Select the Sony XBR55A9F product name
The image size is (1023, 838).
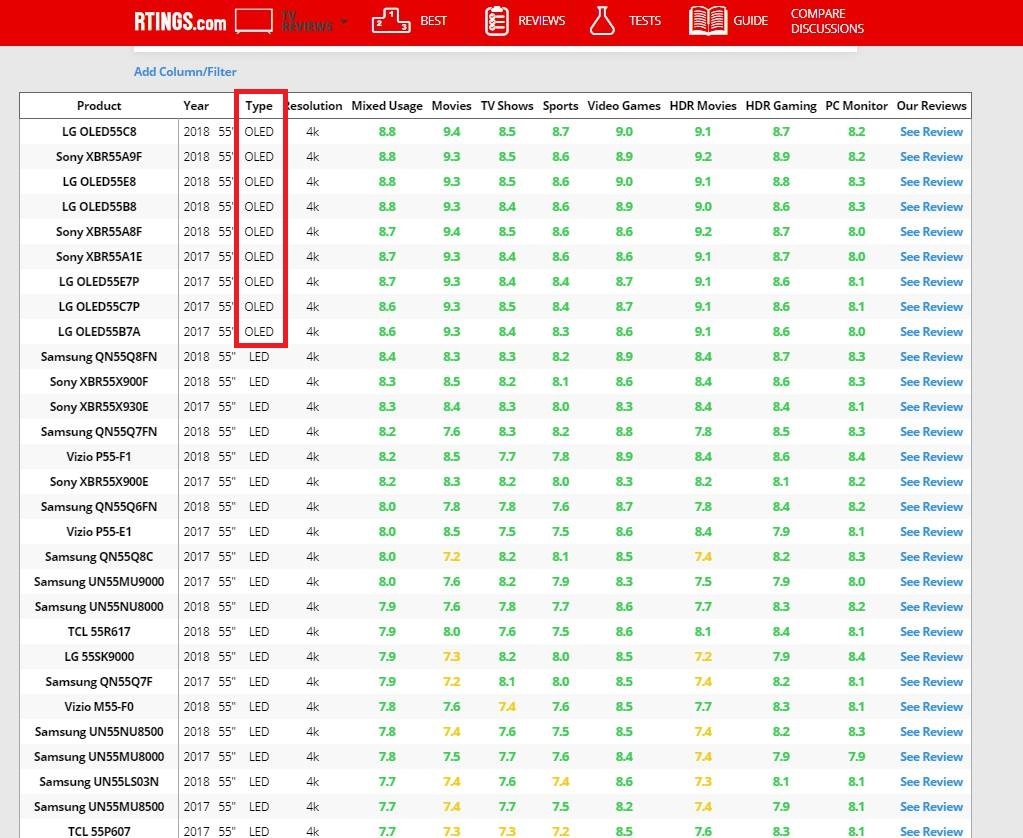click(99, 157)
